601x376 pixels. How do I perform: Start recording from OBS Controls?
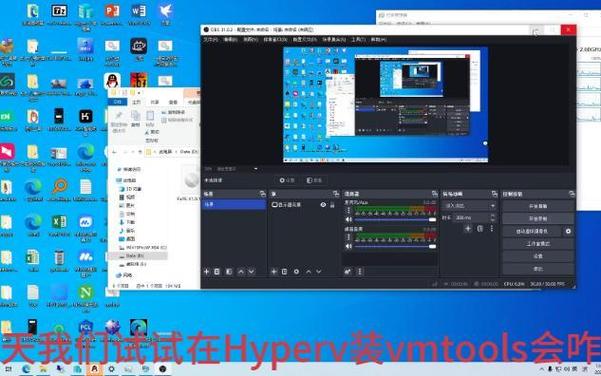pyautogui.click(x=538, y=219)
